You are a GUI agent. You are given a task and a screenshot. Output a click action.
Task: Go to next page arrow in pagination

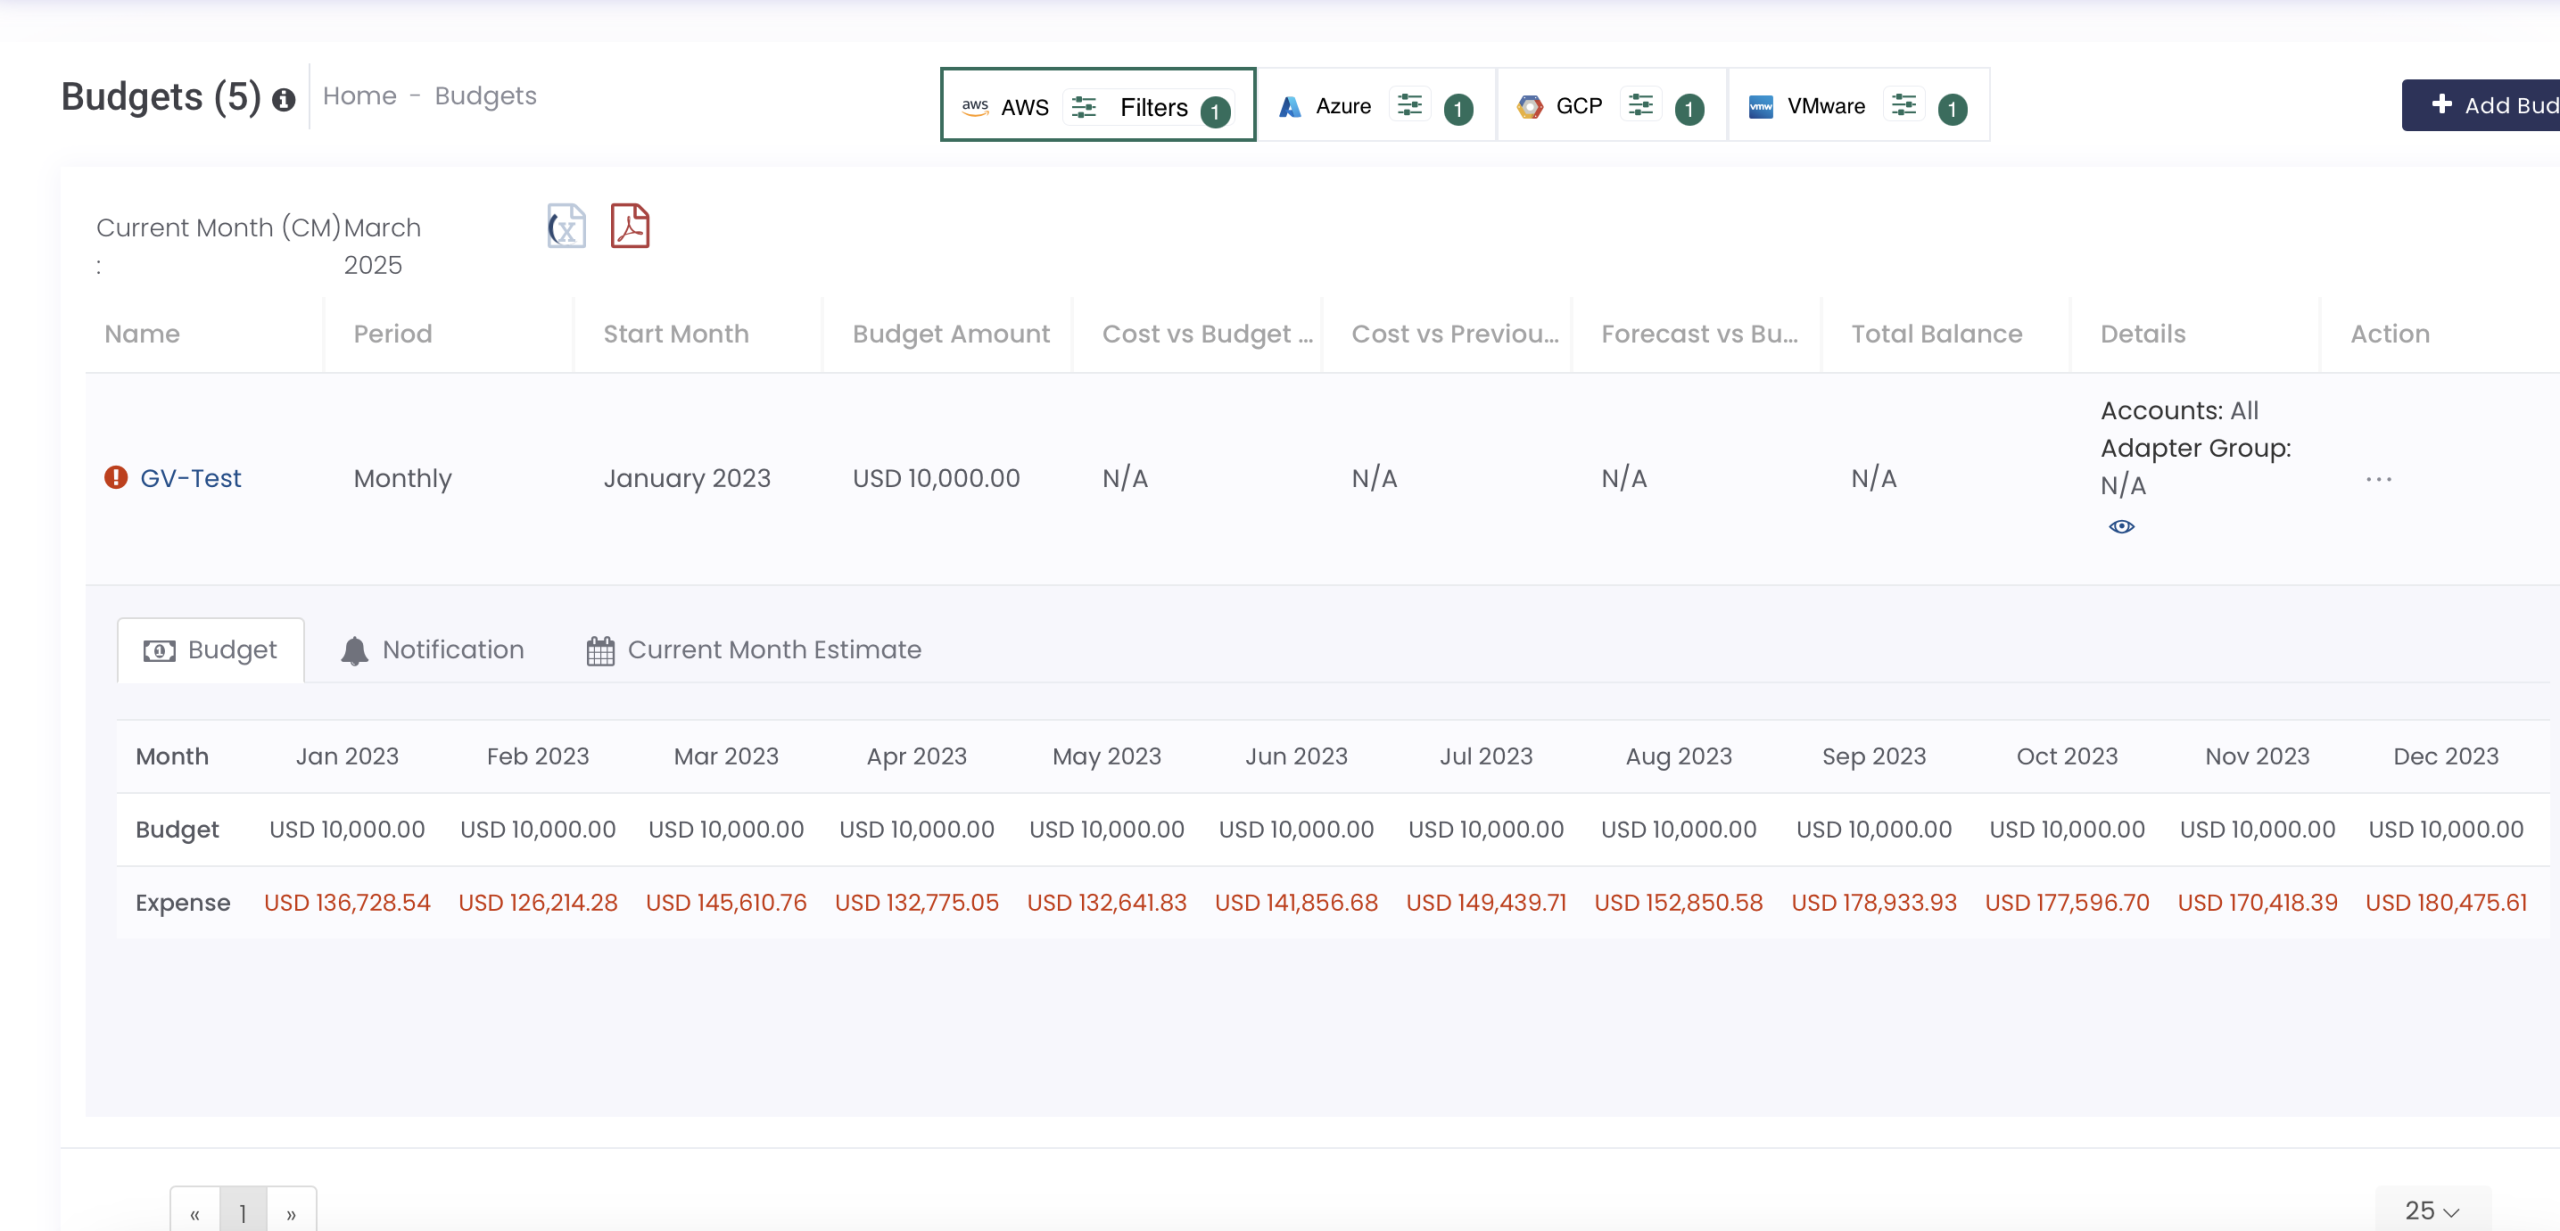pos(291,1214)
